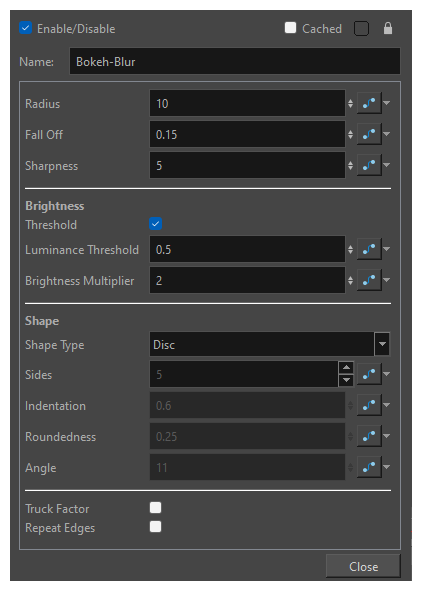Click the function curve icon for Luminance Threshold
The image size is (422, 591).
(x=369, y=249)
